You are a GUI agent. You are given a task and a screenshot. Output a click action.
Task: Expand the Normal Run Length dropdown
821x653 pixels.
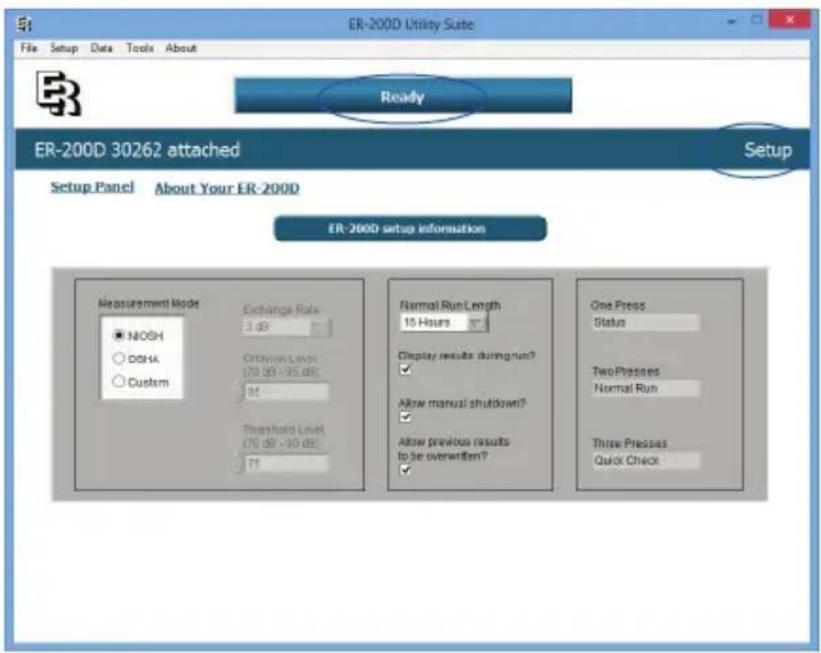tap(476, 323)
